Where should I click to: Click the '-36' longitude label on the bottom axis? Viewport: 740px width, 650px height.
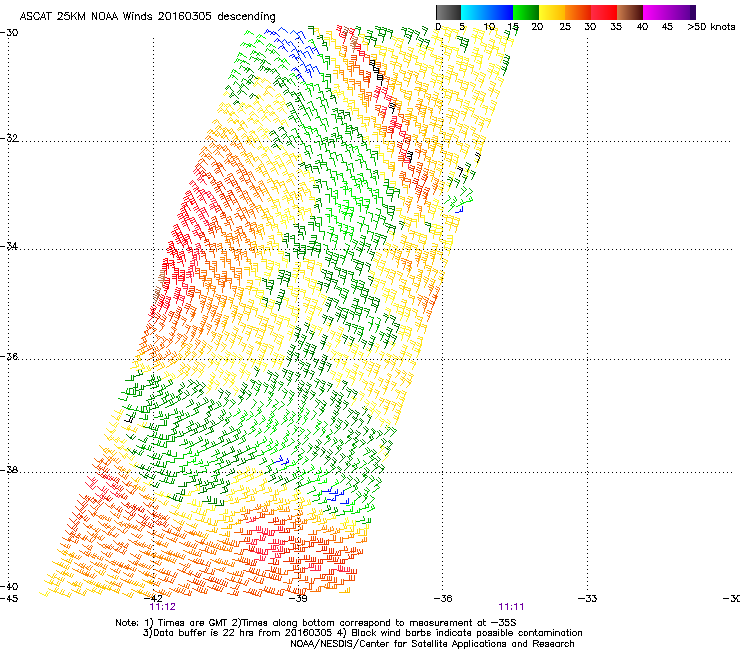443,599
